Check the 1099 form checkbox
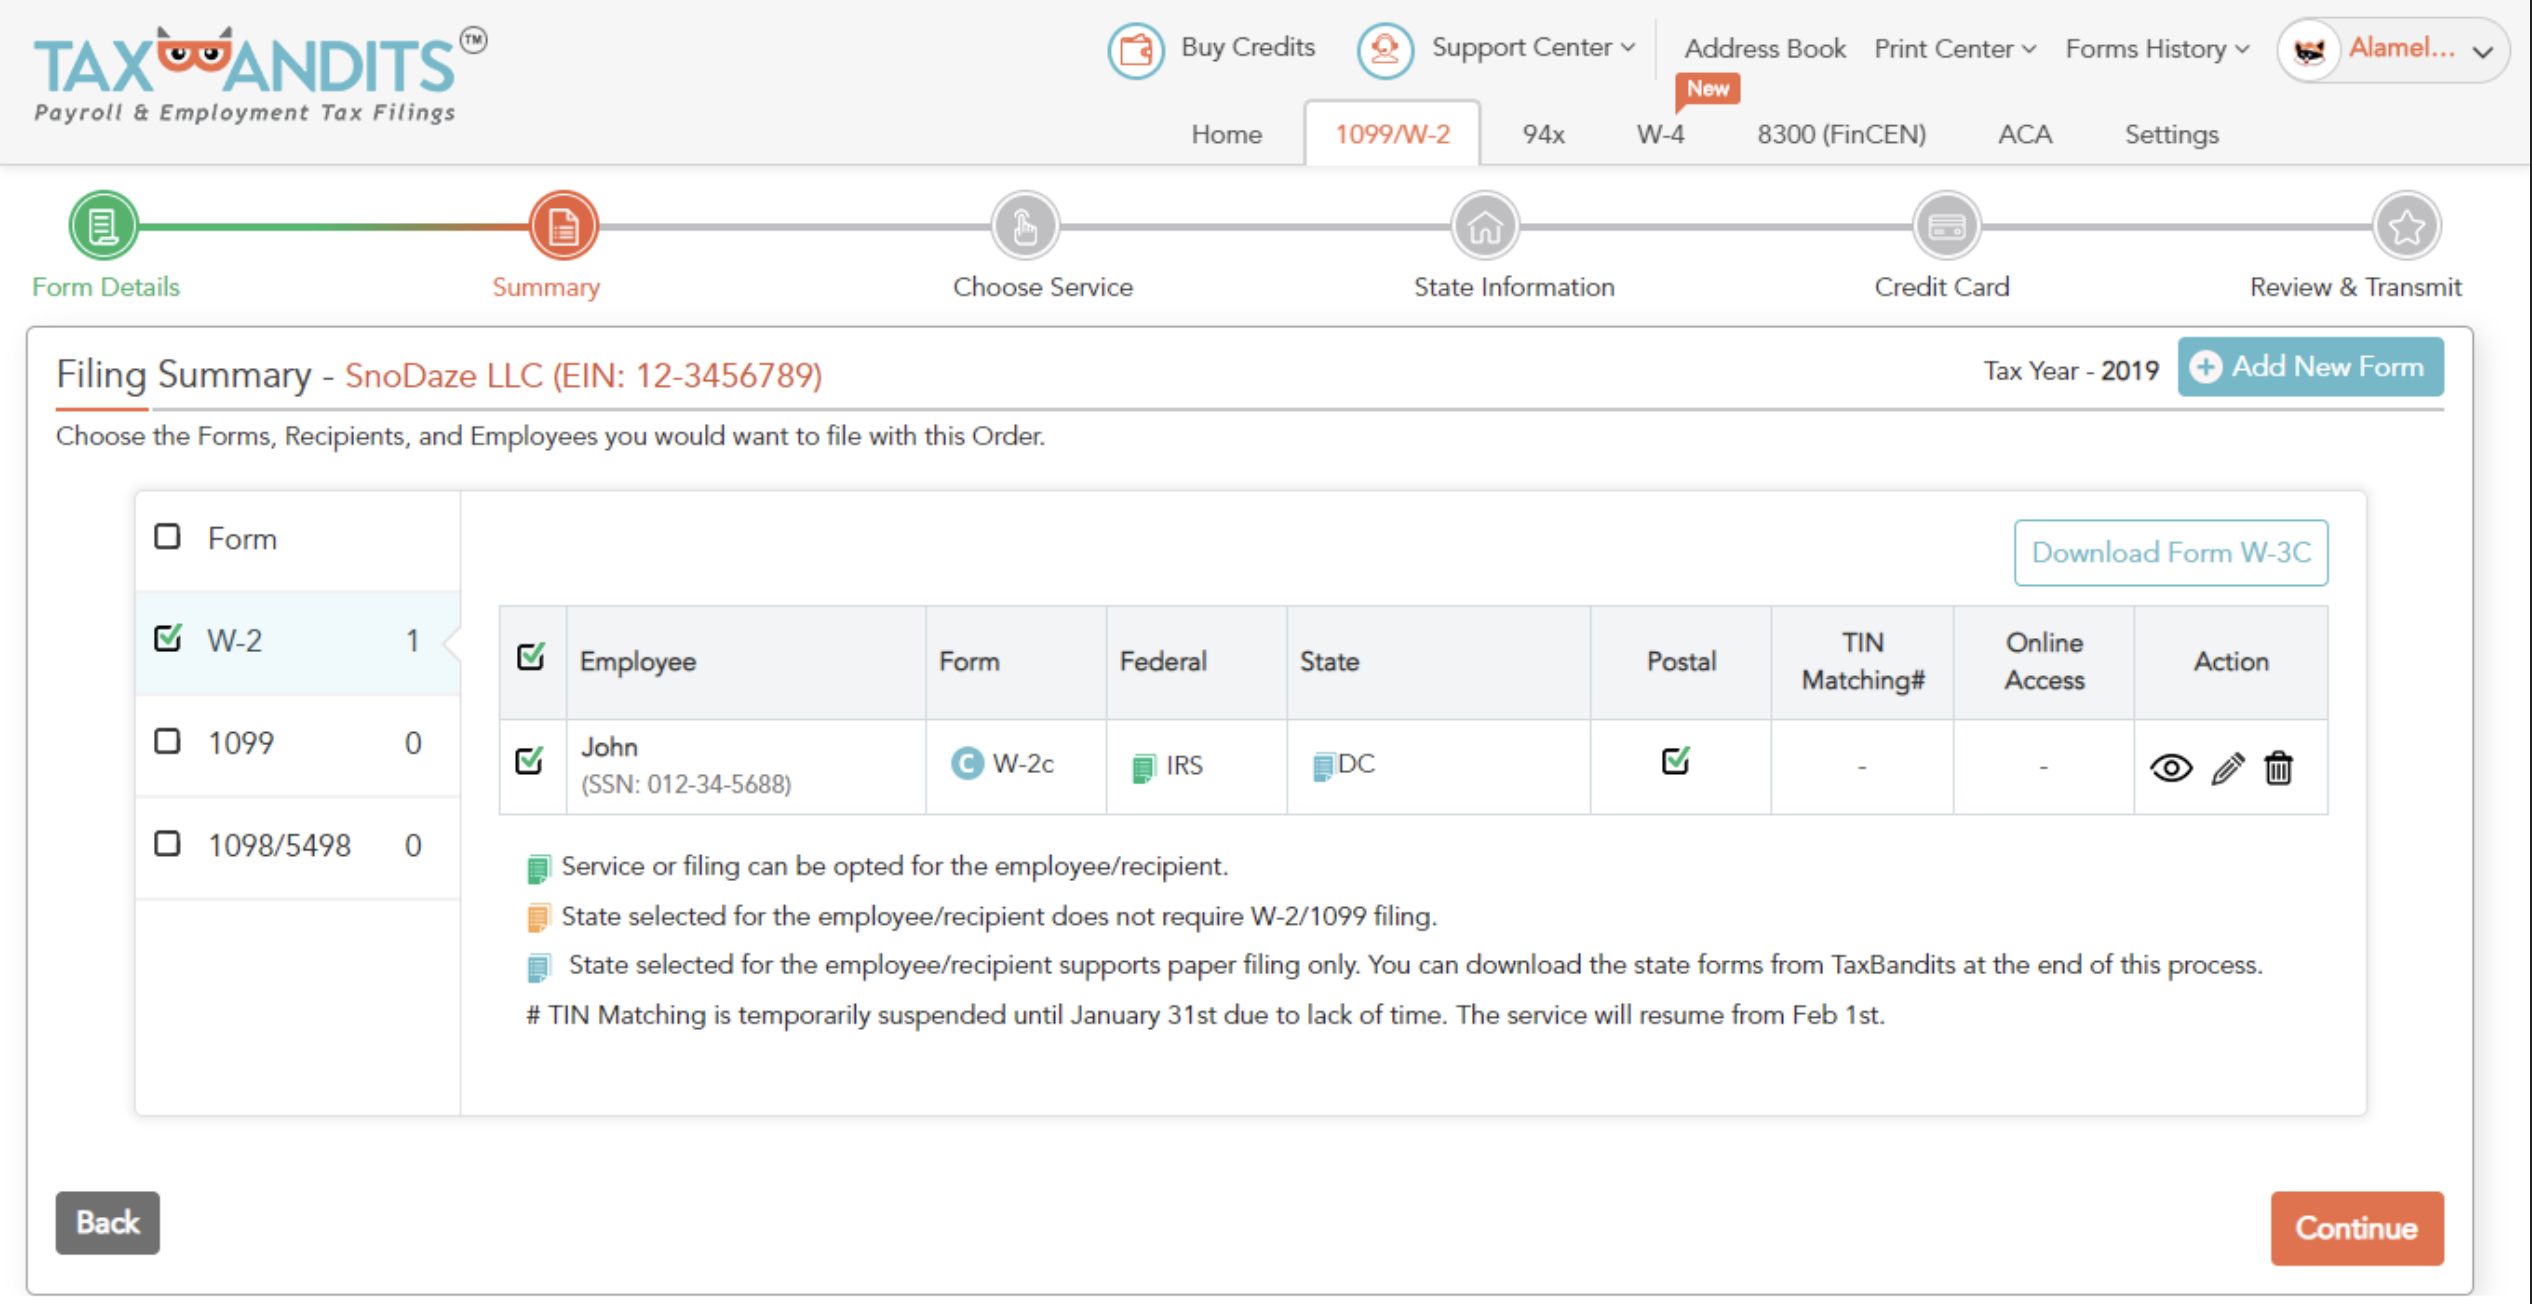This screenshot has height=1304, width=2532. point(167,742)
